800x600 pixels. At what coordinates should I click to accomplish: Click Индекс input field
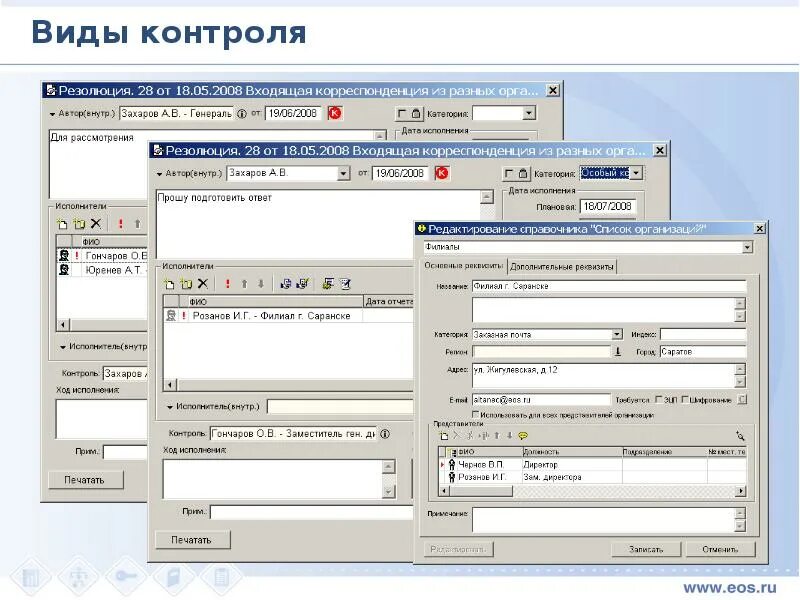pyautogui.click(x=703, y=334)
